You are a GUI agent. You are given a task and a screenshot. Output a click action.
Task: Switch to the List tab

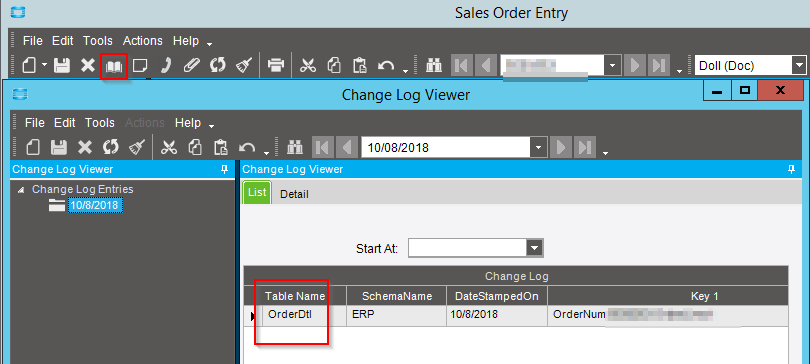257,193
